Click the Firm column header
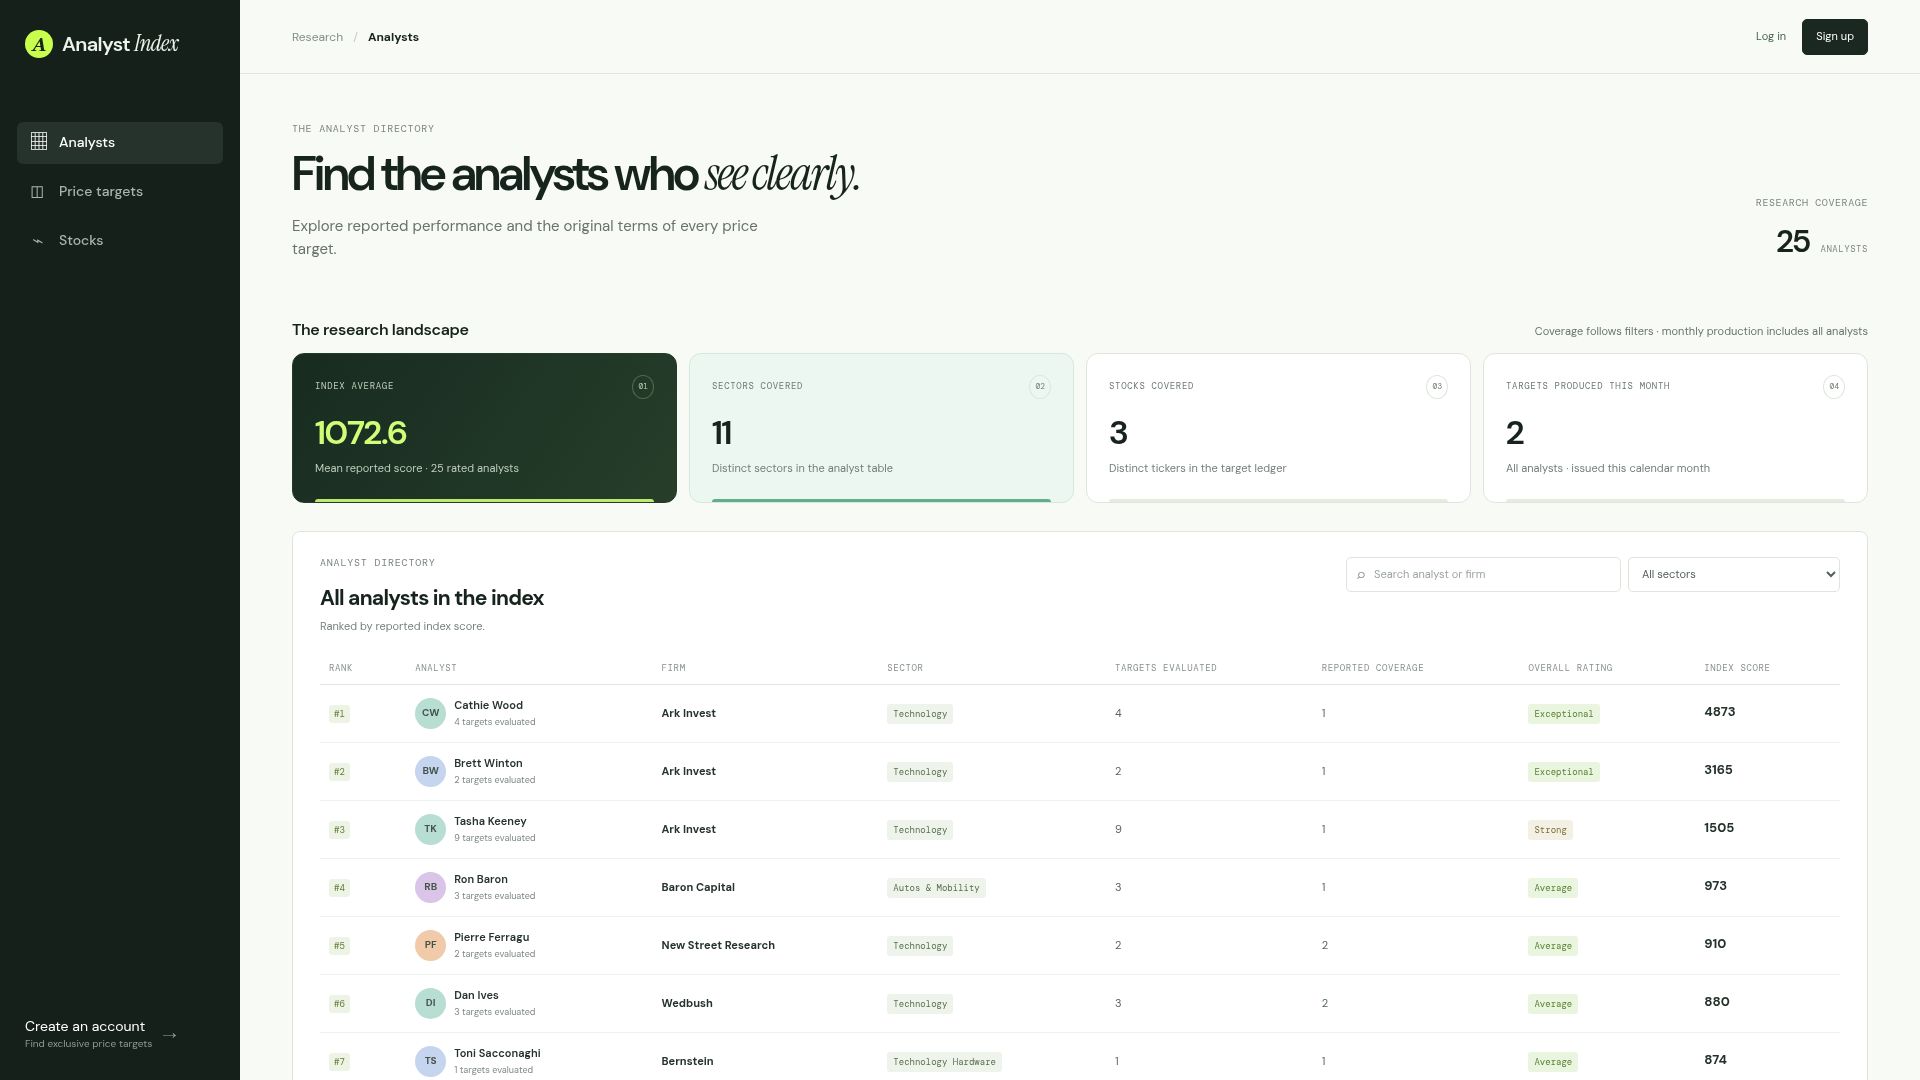This screenshot has height=1080, width=1920. pyautogui.click(x=673, y=668)
